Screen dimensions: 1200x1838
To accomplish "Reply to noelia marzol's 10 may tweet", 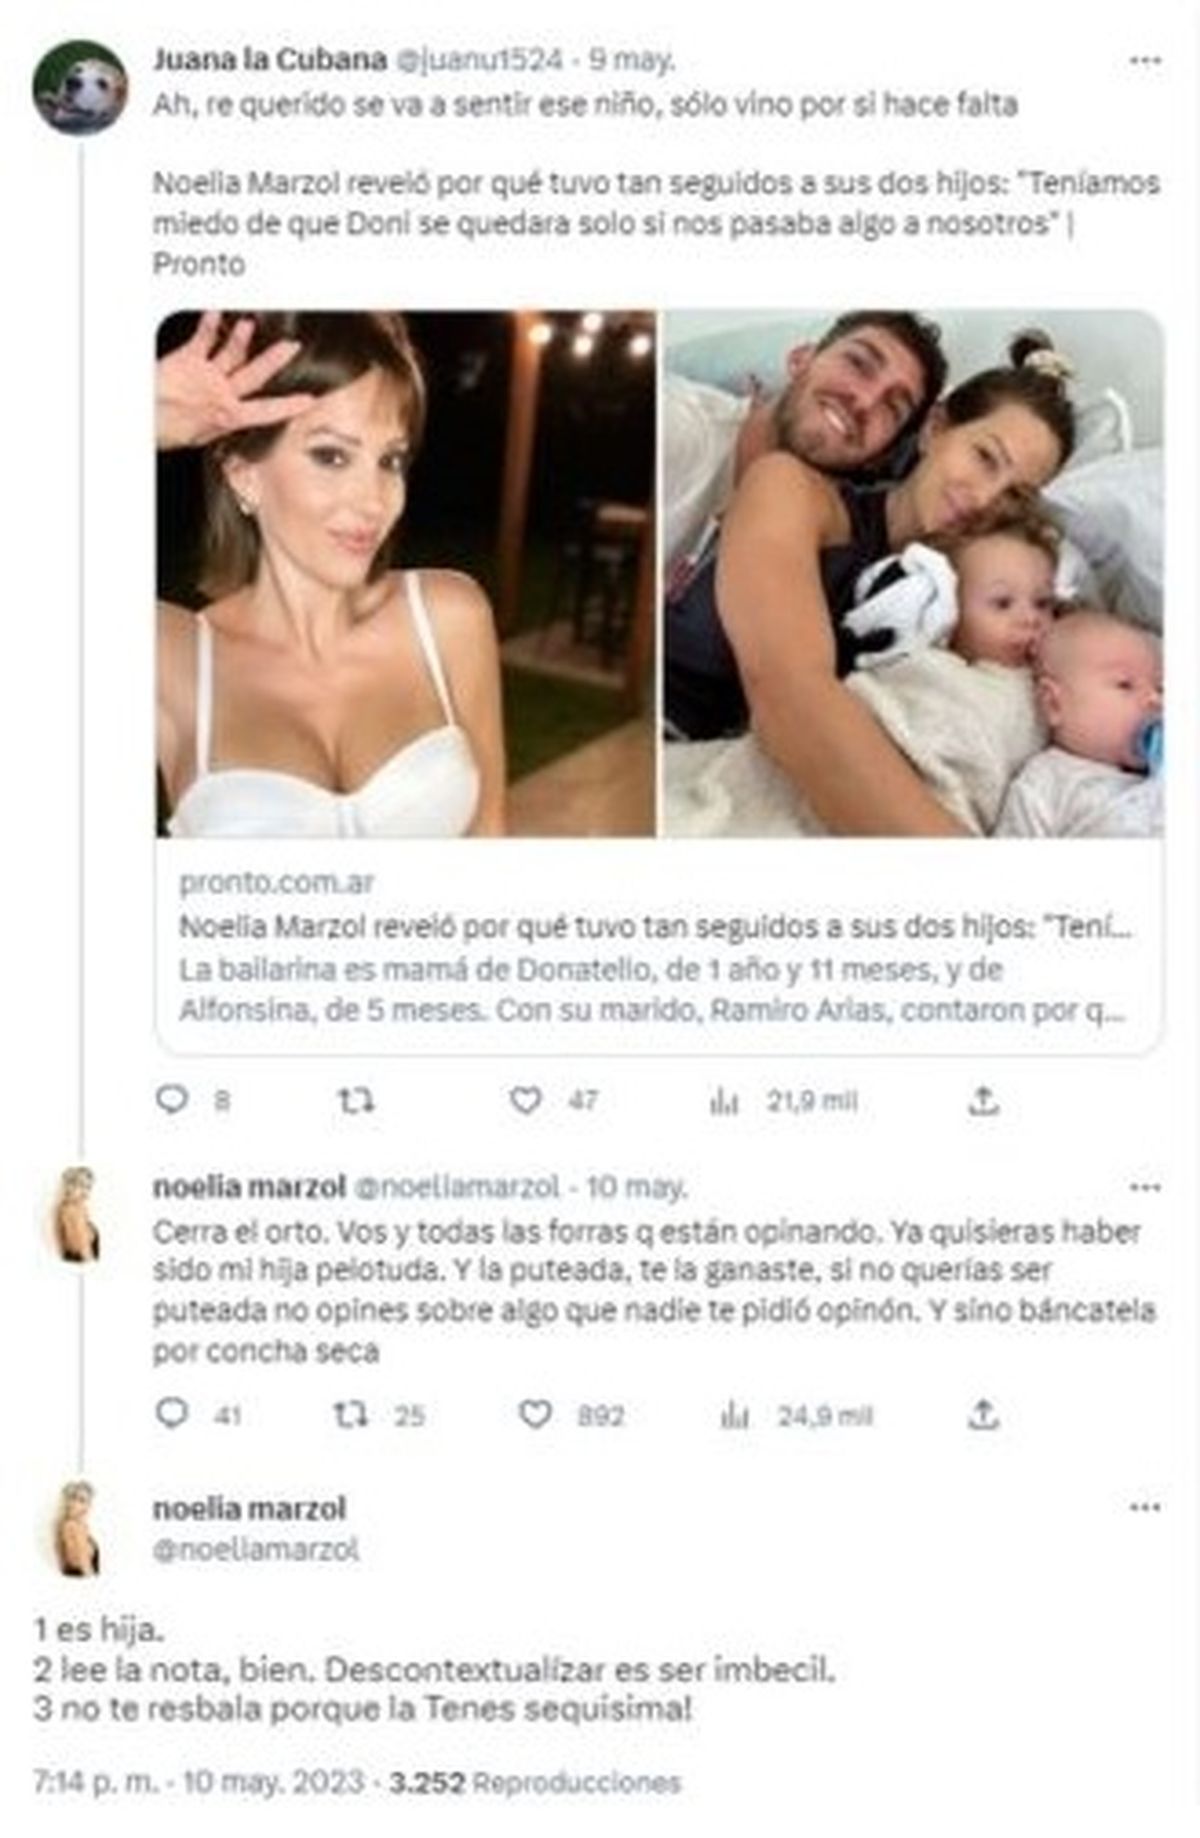I will [x=173, y=1413].
